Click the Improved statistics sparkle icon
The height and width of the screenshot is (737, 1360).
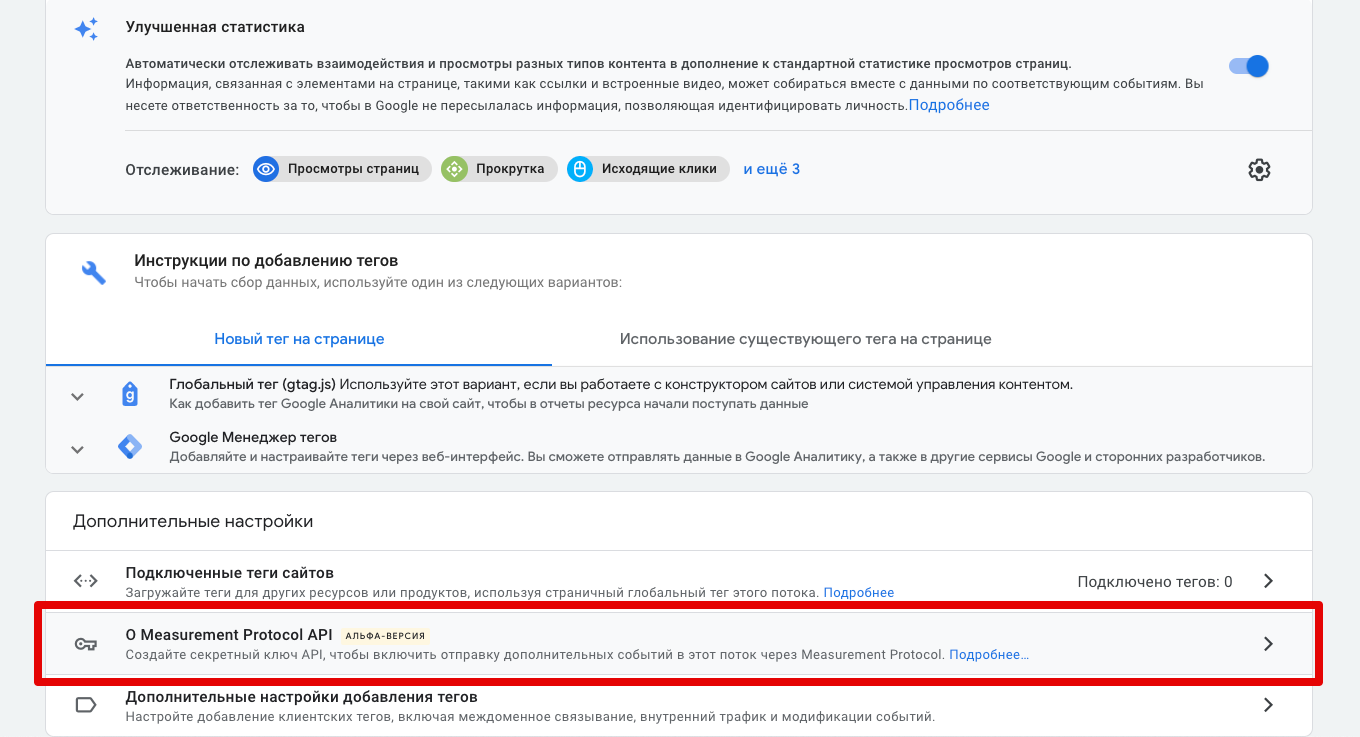(x=86, y=28)
